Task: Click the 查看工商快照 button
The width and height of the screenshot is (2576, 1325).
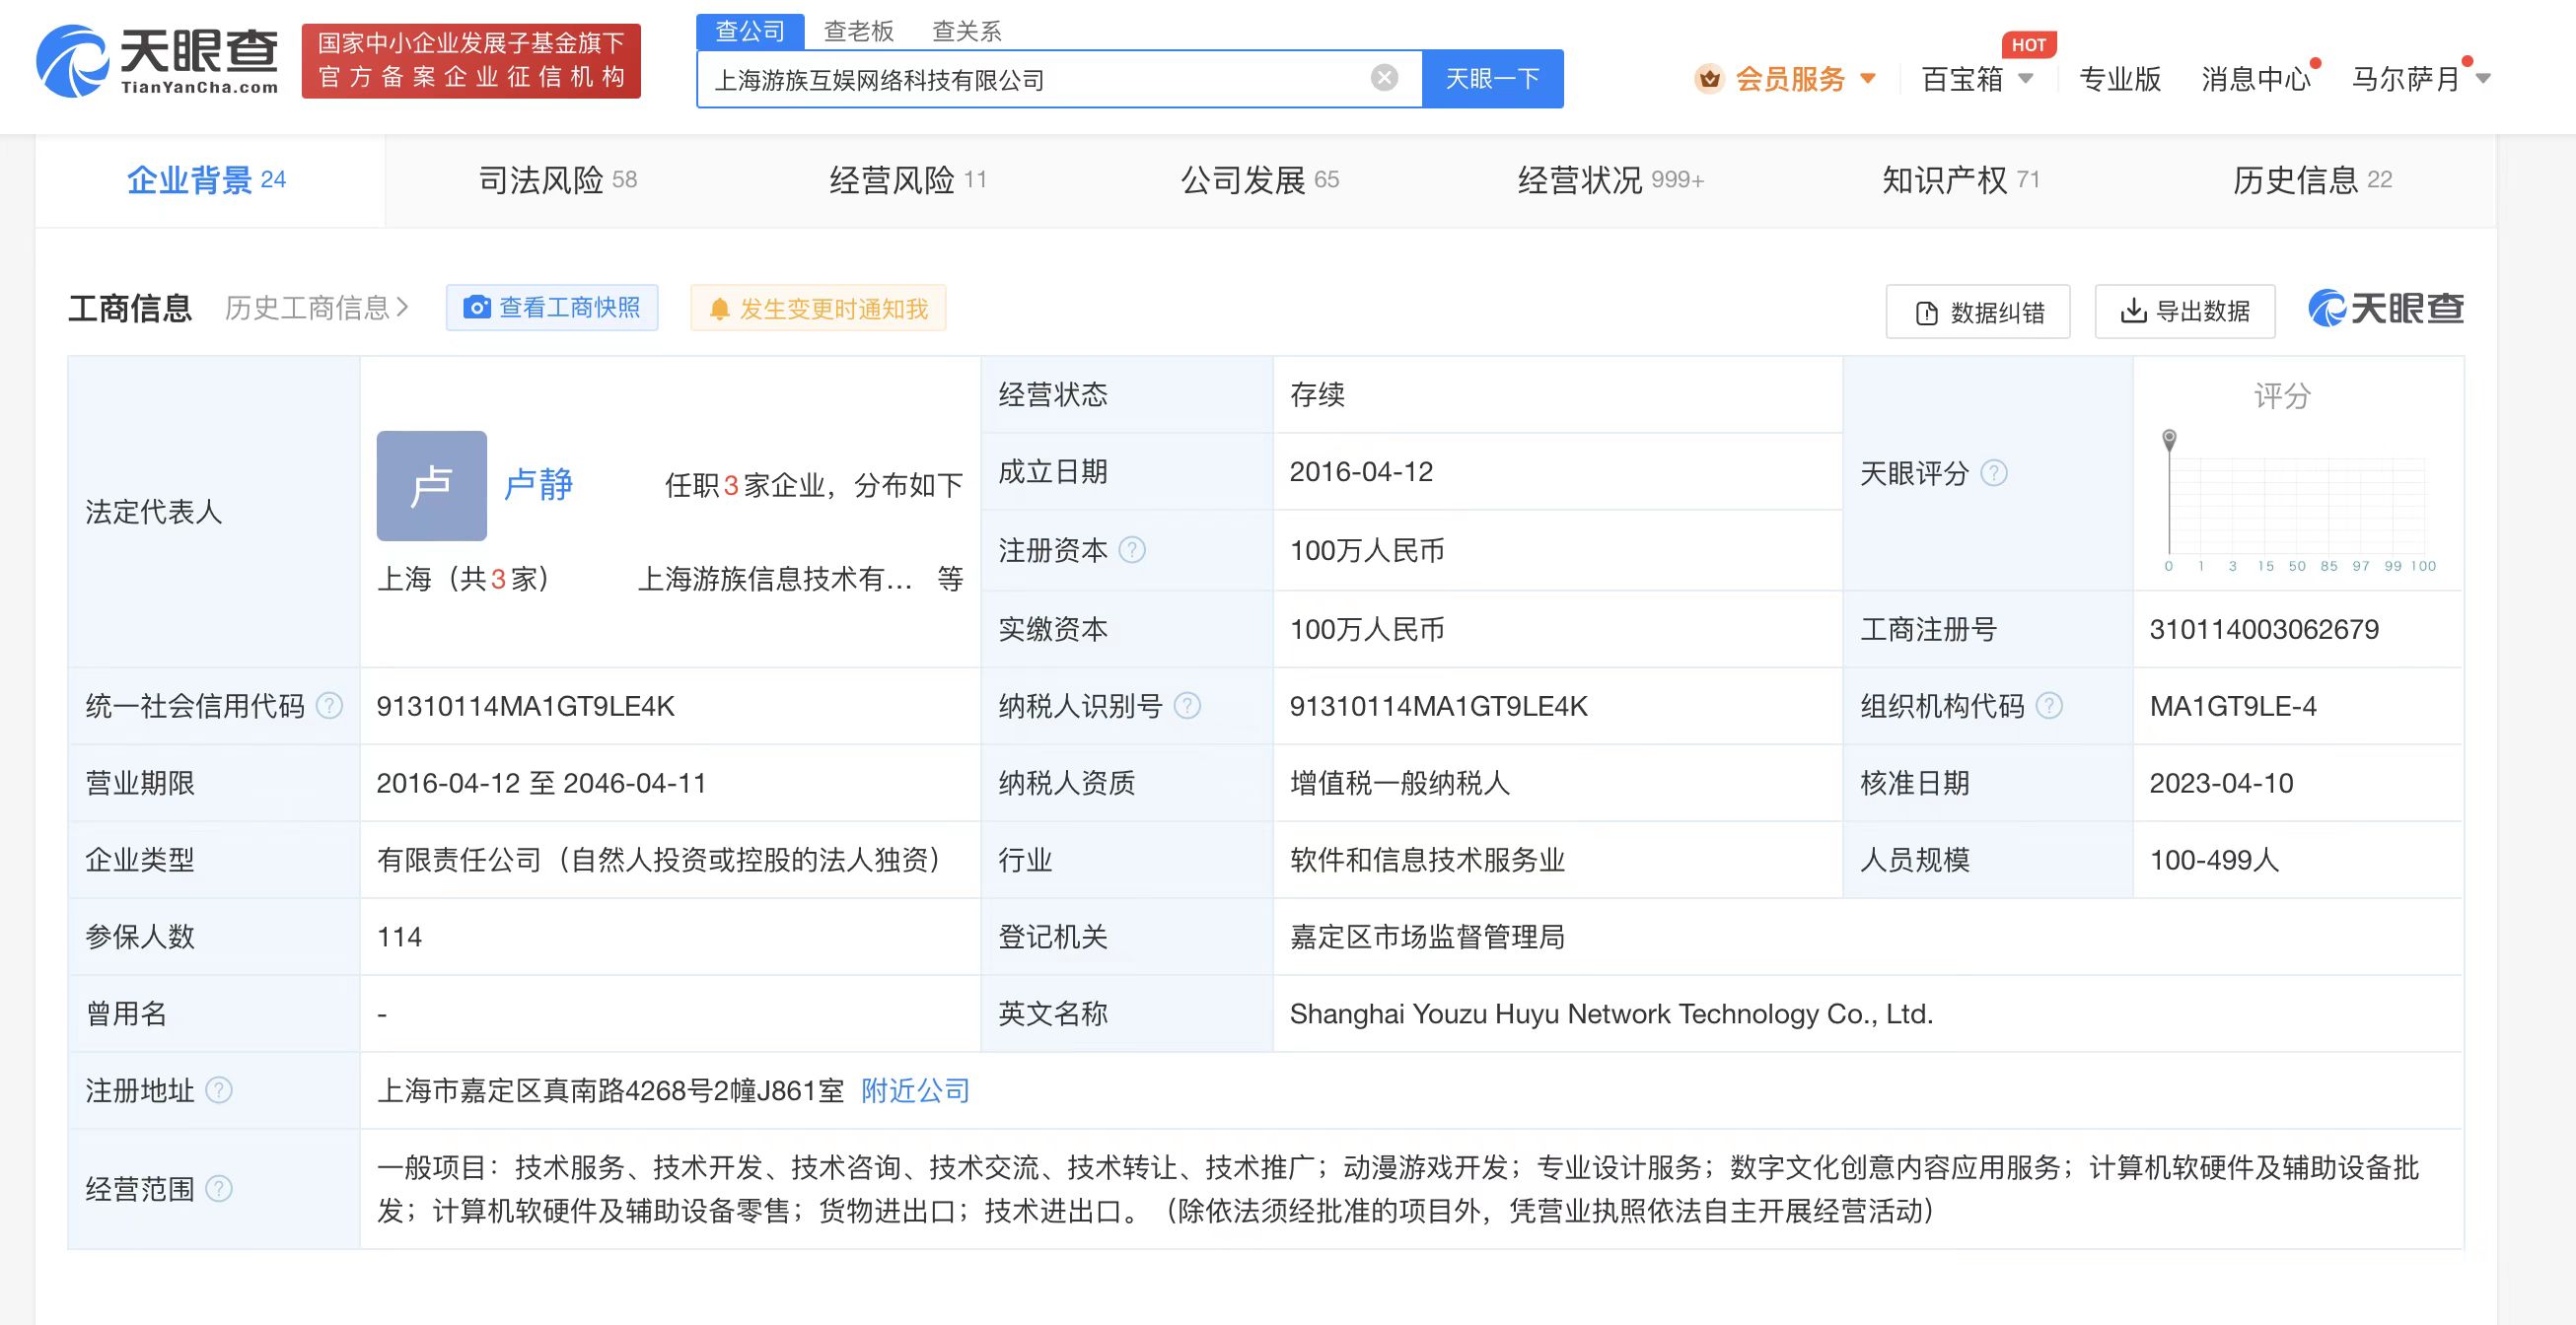Action: click(552, 308)
